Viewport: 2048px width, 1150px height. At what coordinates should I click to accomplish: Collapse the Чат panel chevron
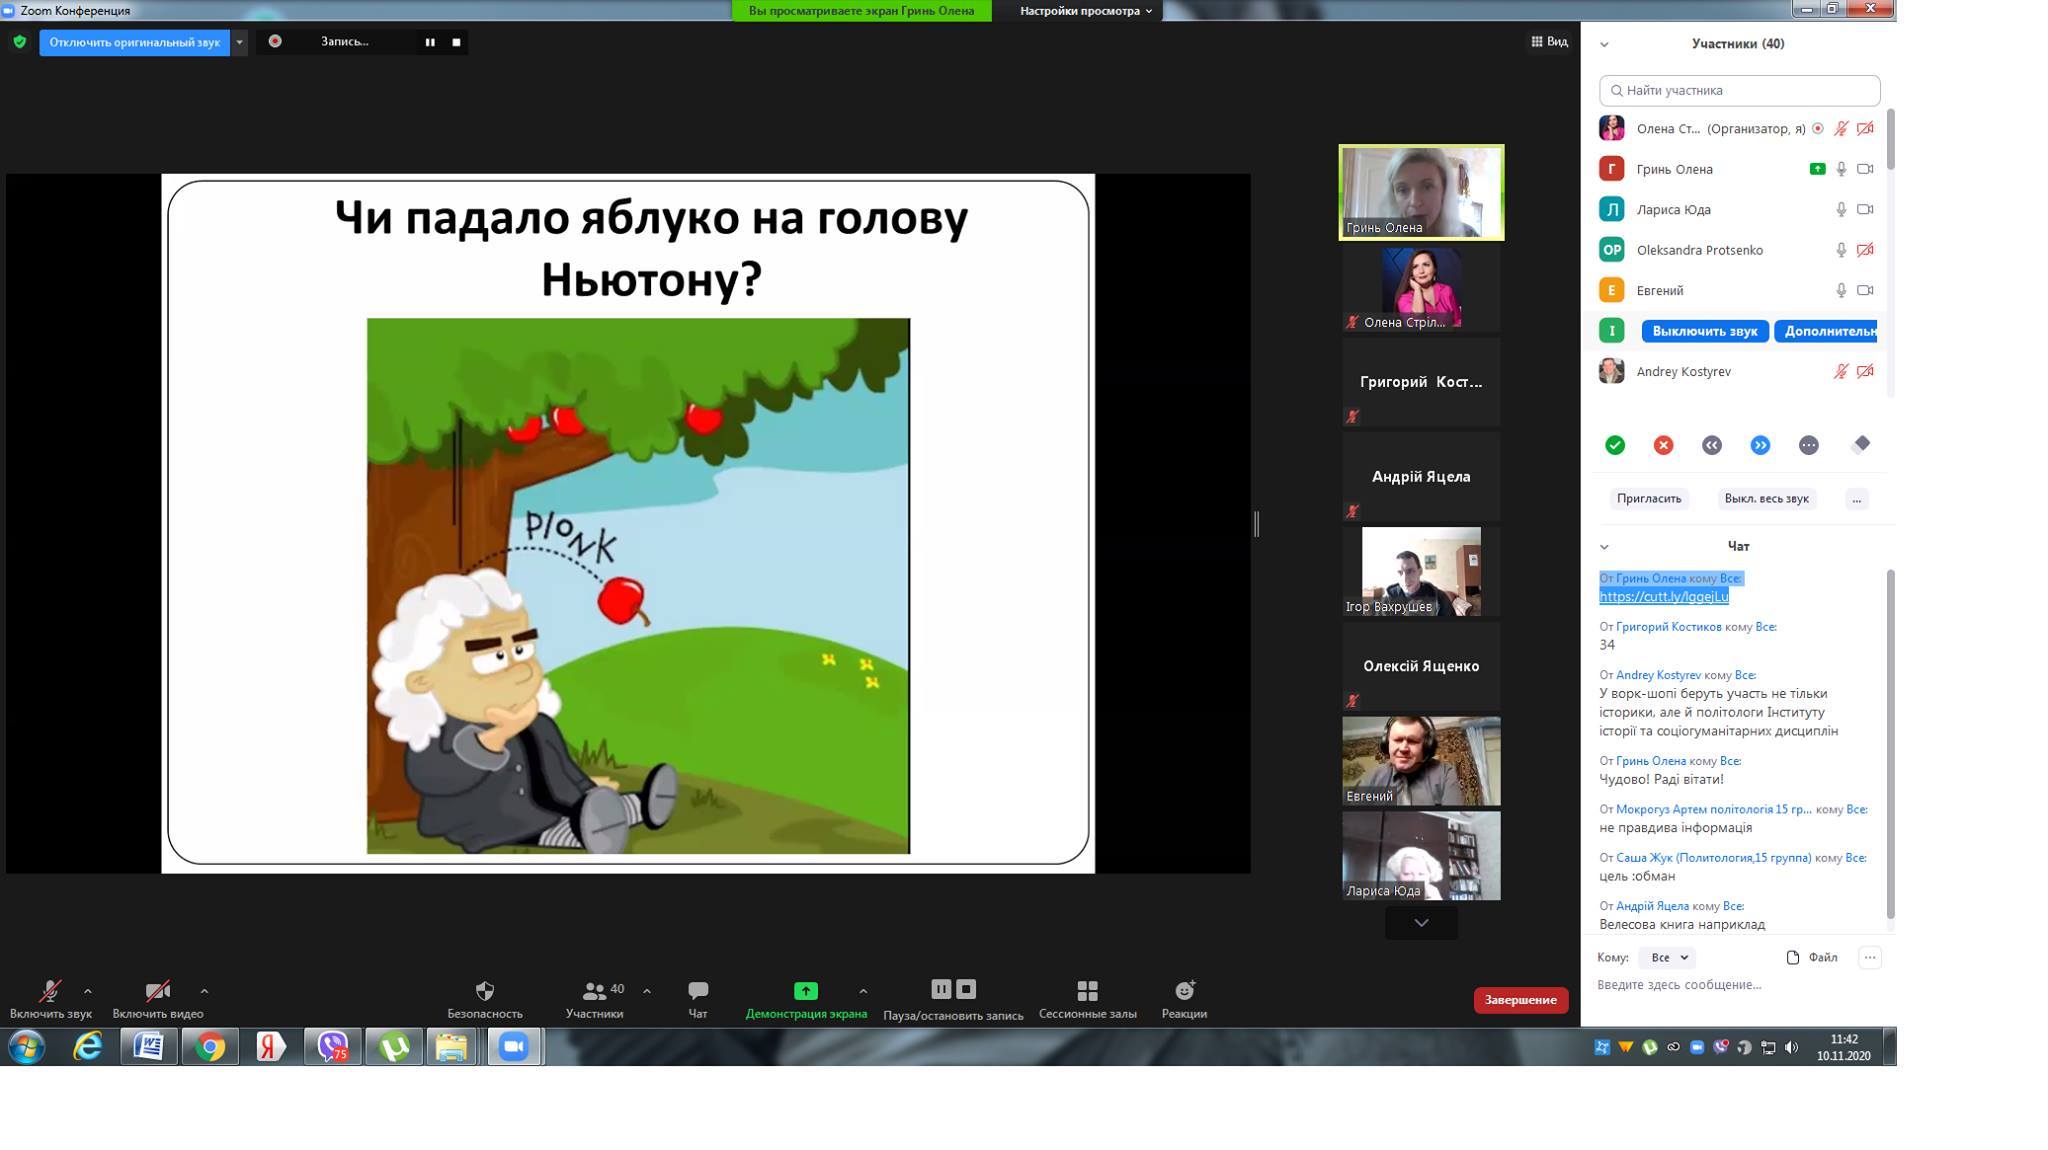1604,547
